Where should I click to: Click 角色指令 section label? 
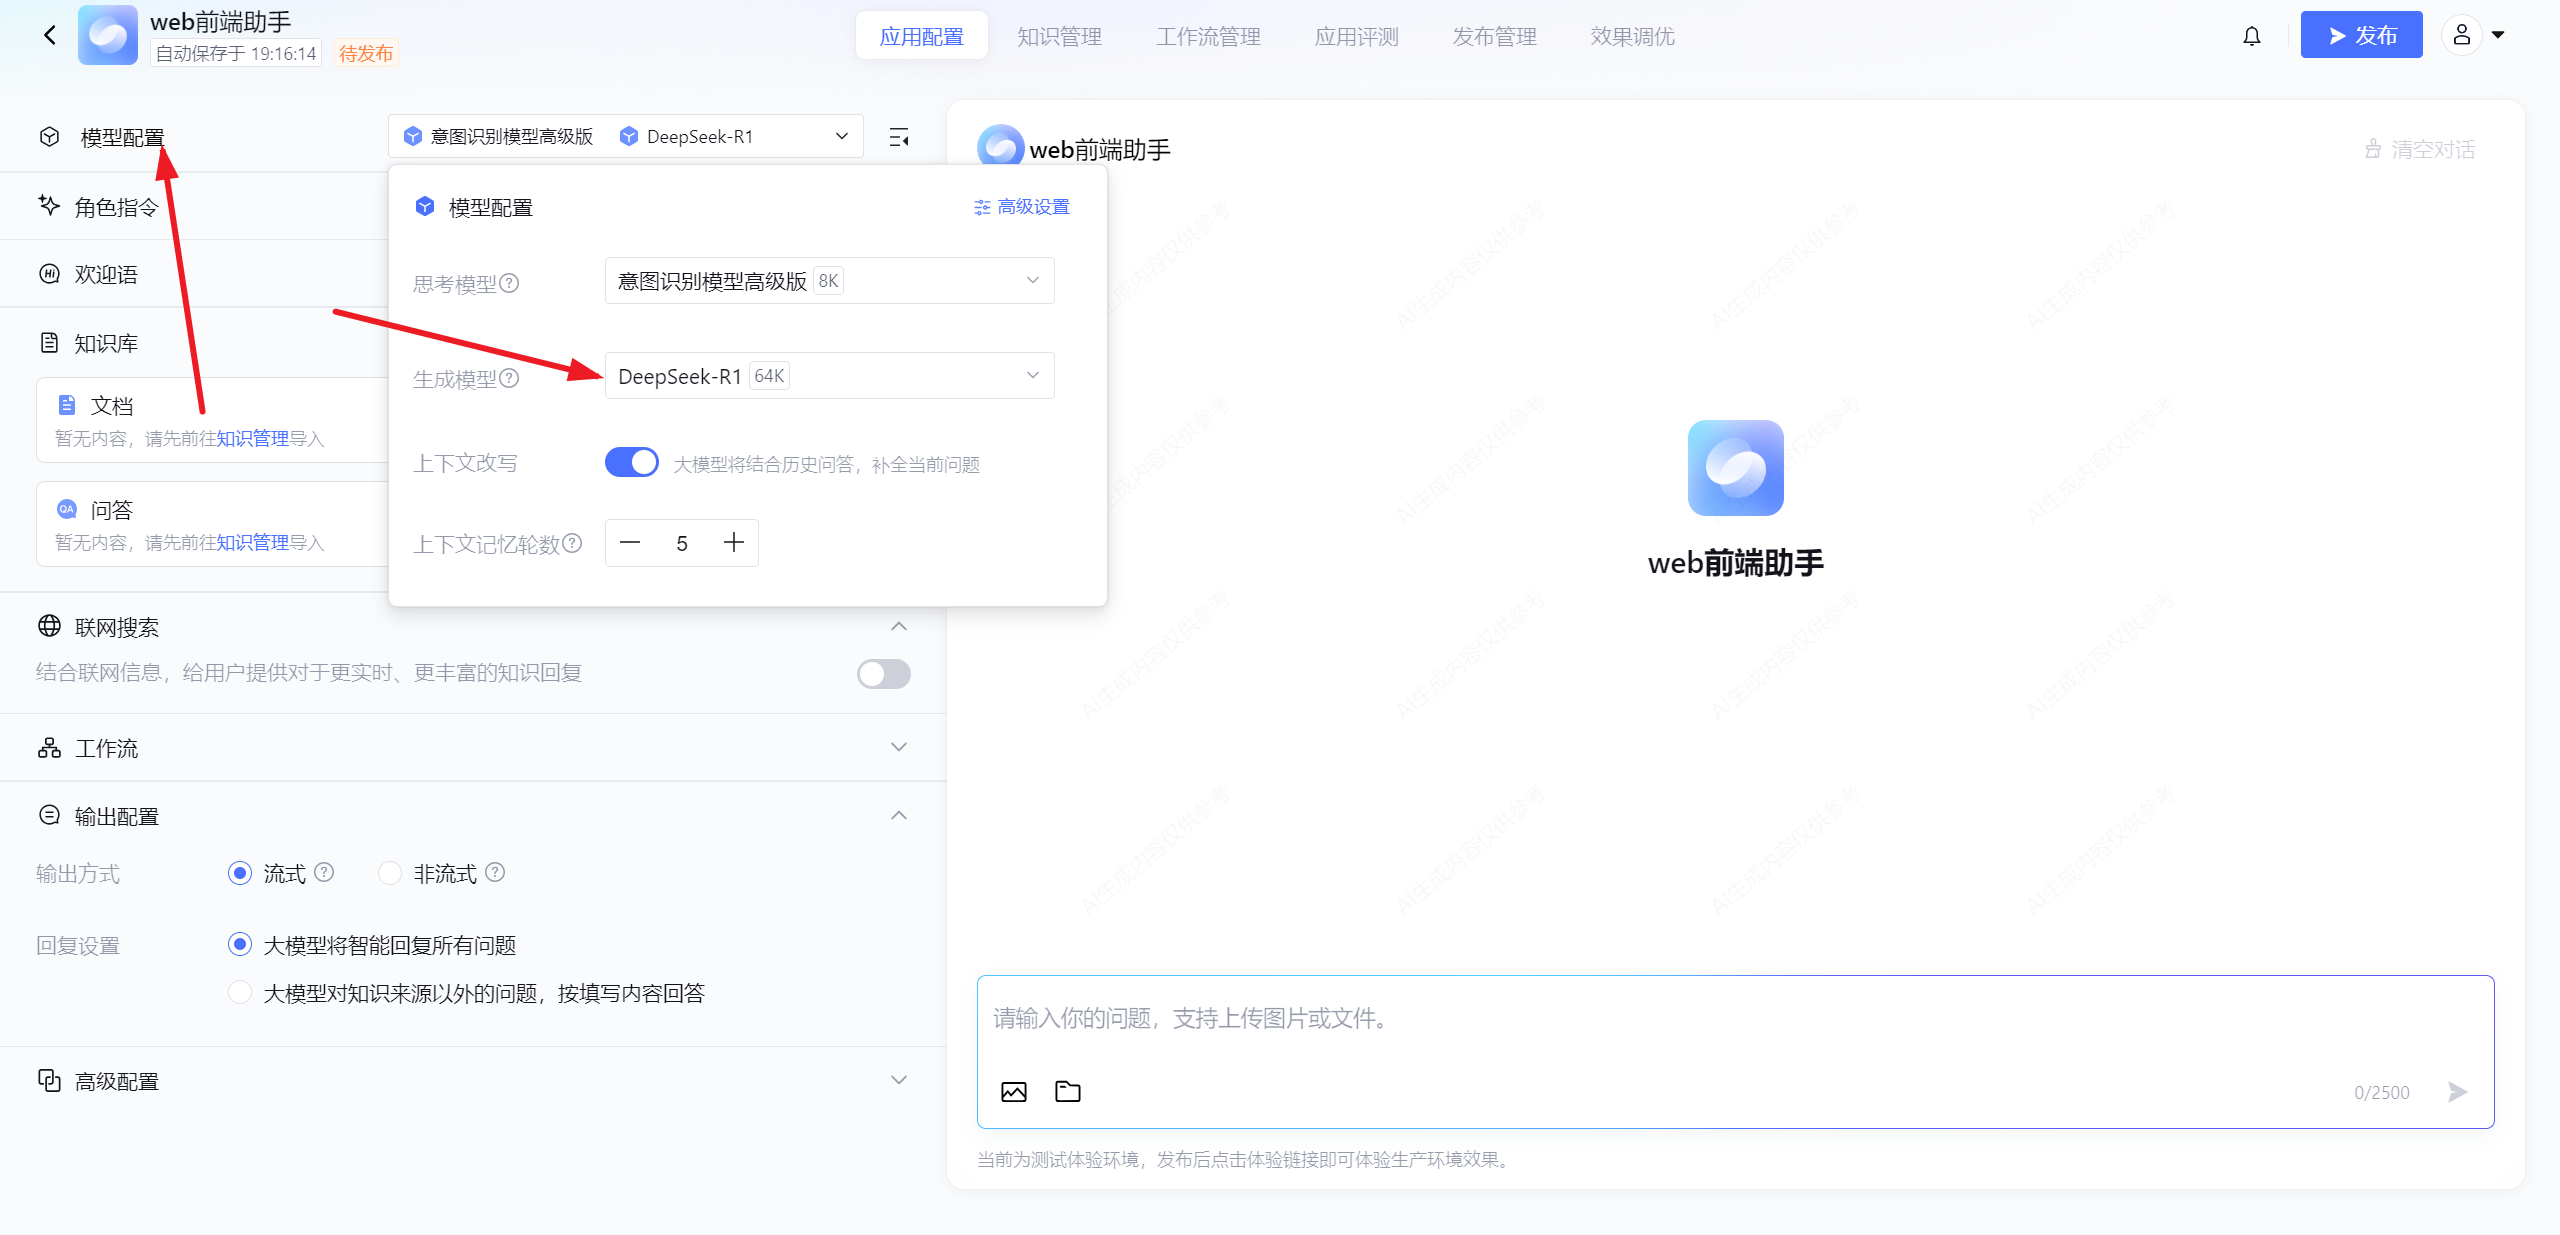(x=116, y=207)
